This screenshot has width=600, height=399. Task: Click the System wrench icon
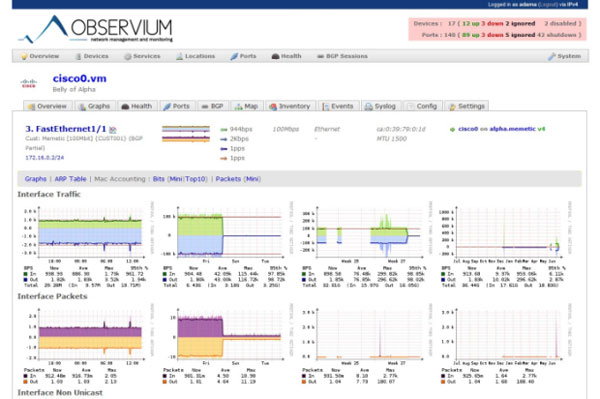coord(551,57)
